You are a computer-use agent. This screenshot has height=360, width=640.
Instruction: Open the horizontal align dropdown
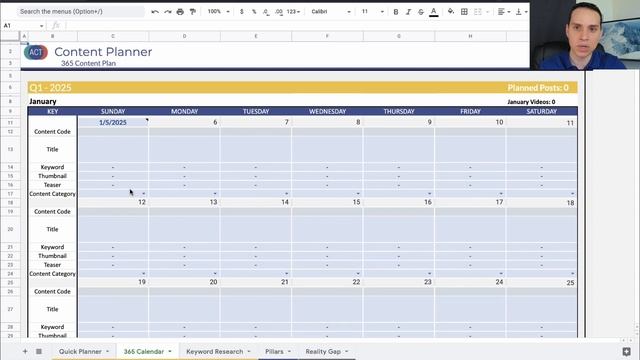pos(504,12)
